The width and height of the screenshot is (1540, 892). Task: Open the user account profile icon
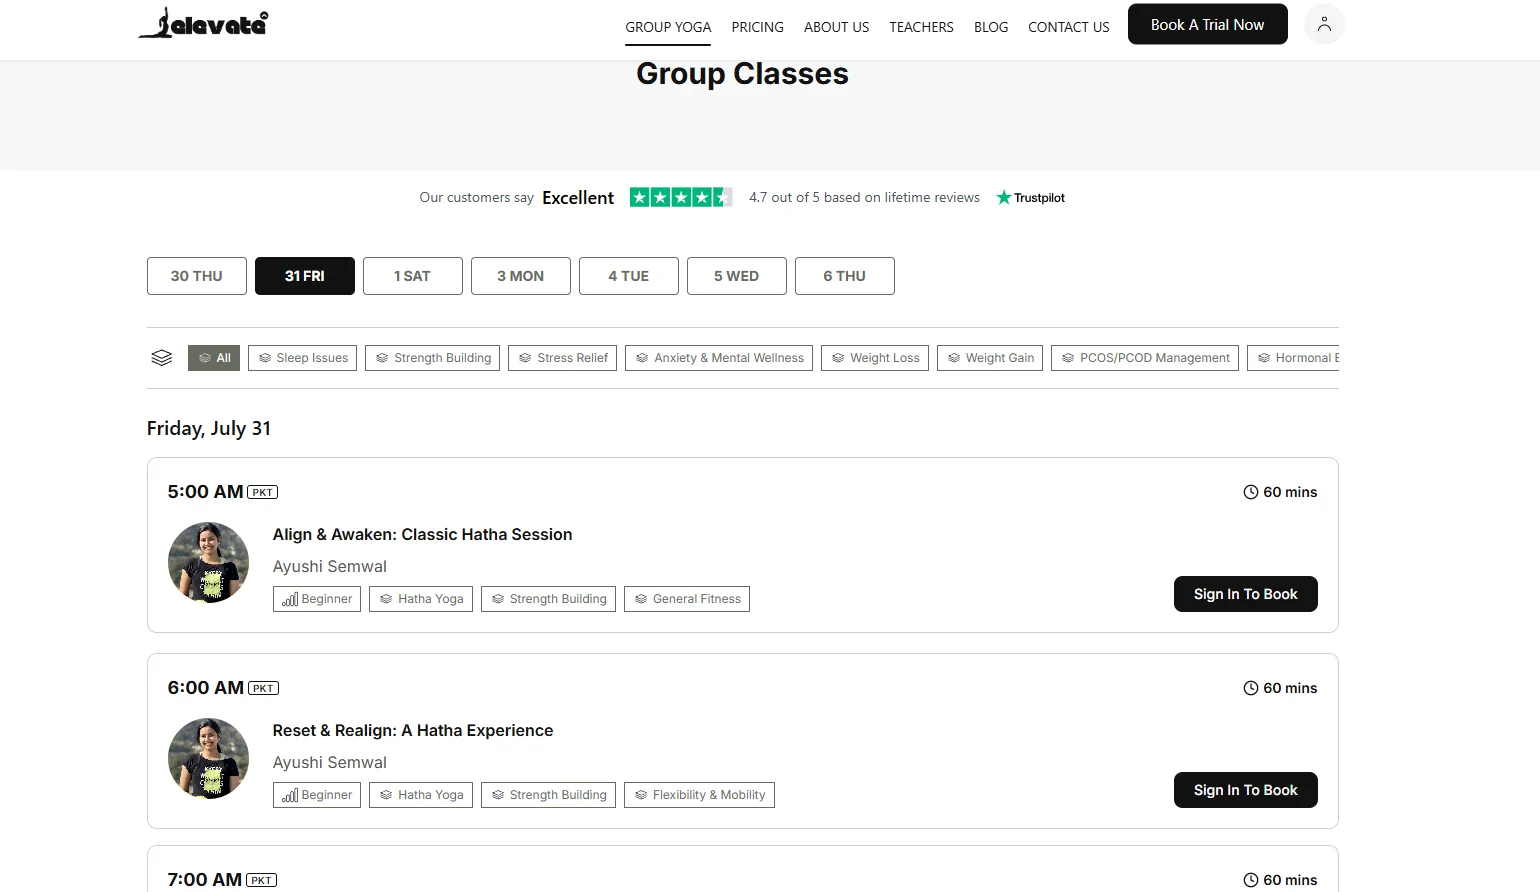[x=1324, y=25]
